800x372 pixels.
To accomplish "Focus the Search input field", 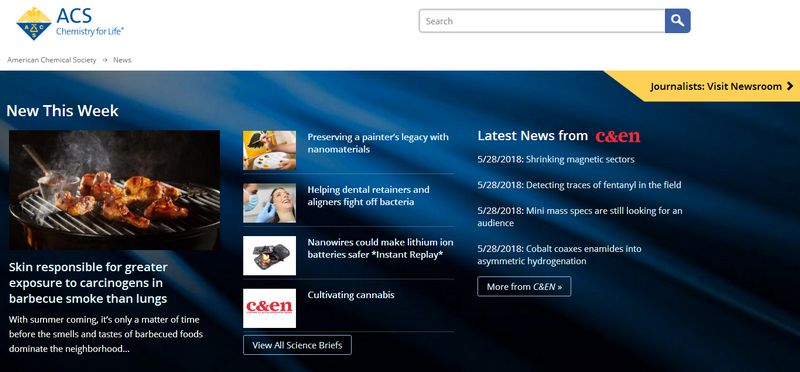I will (542, 21).
